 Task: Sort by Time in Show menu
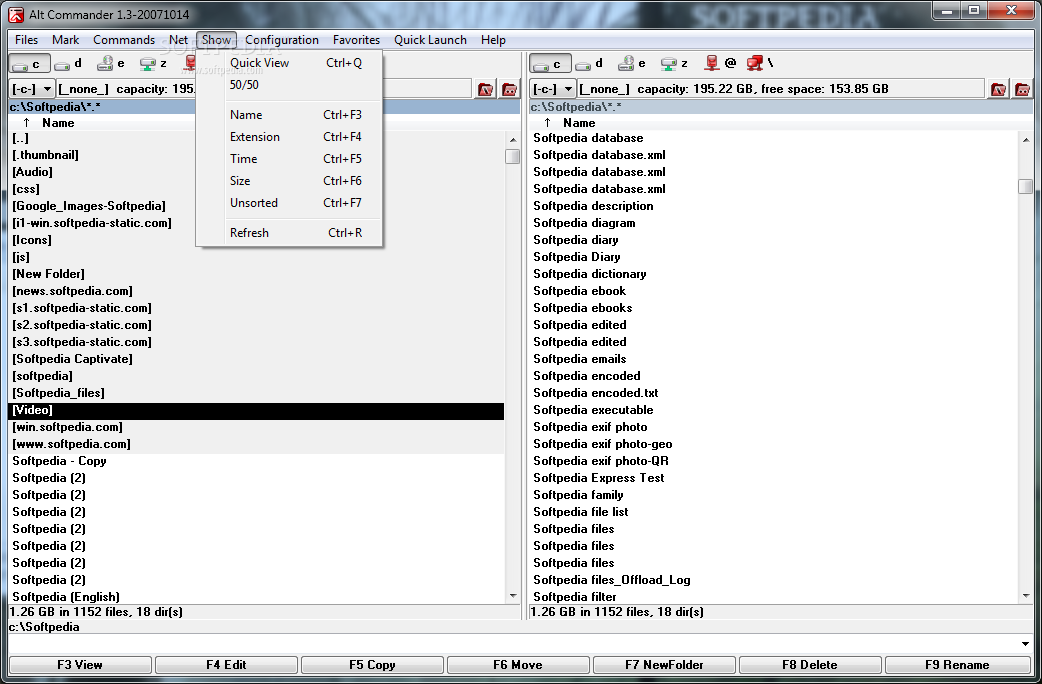point(290,158)
